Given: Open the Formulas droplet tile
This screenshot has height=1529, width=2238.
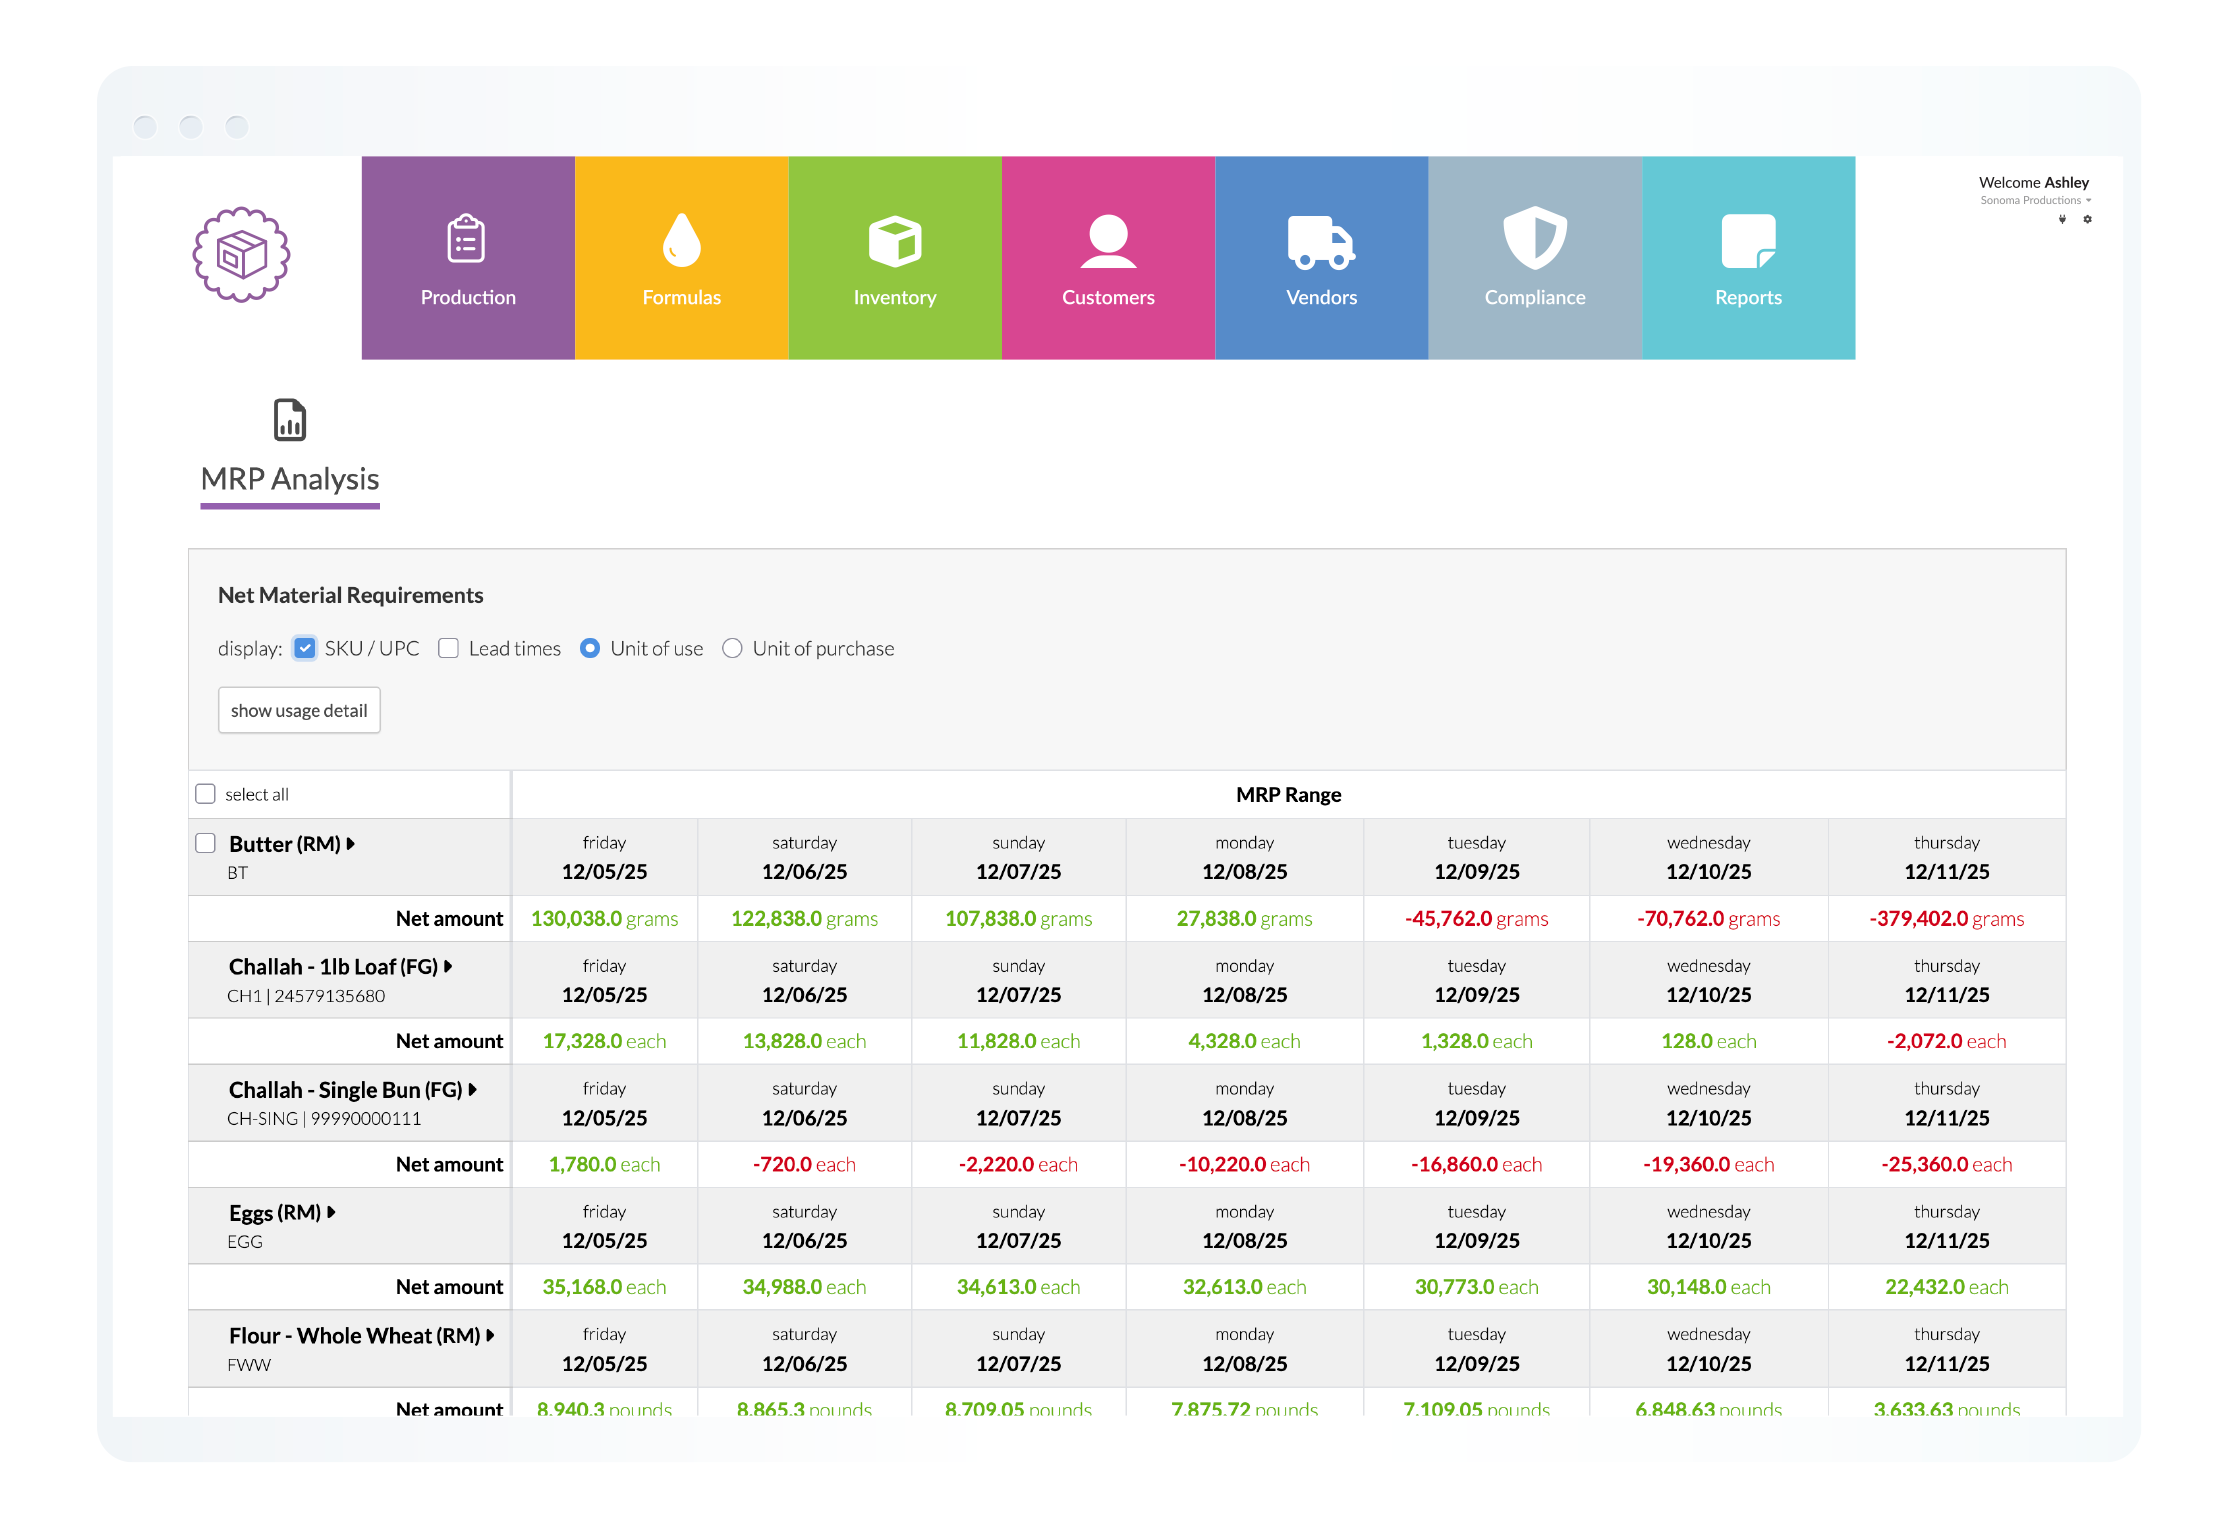Looking at the screenshot, I should [x=681, y=258].
